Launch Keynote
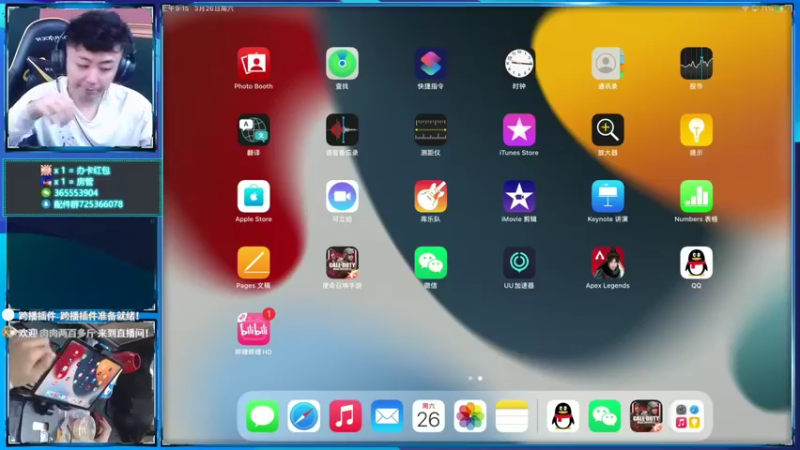800x450 pixels. click(608, 196)
